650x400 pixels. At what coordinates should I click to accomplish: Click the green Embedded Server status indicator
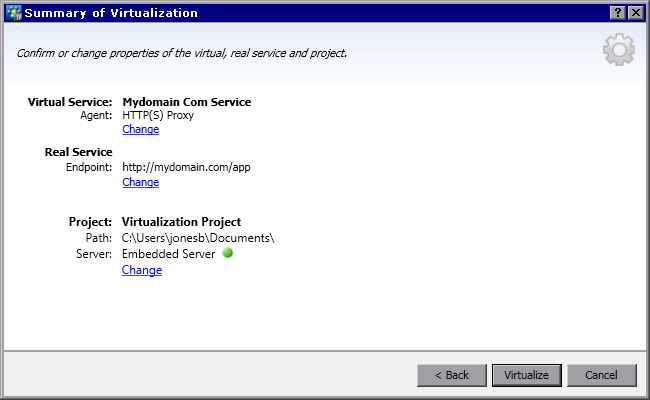[x=228, y=254]
